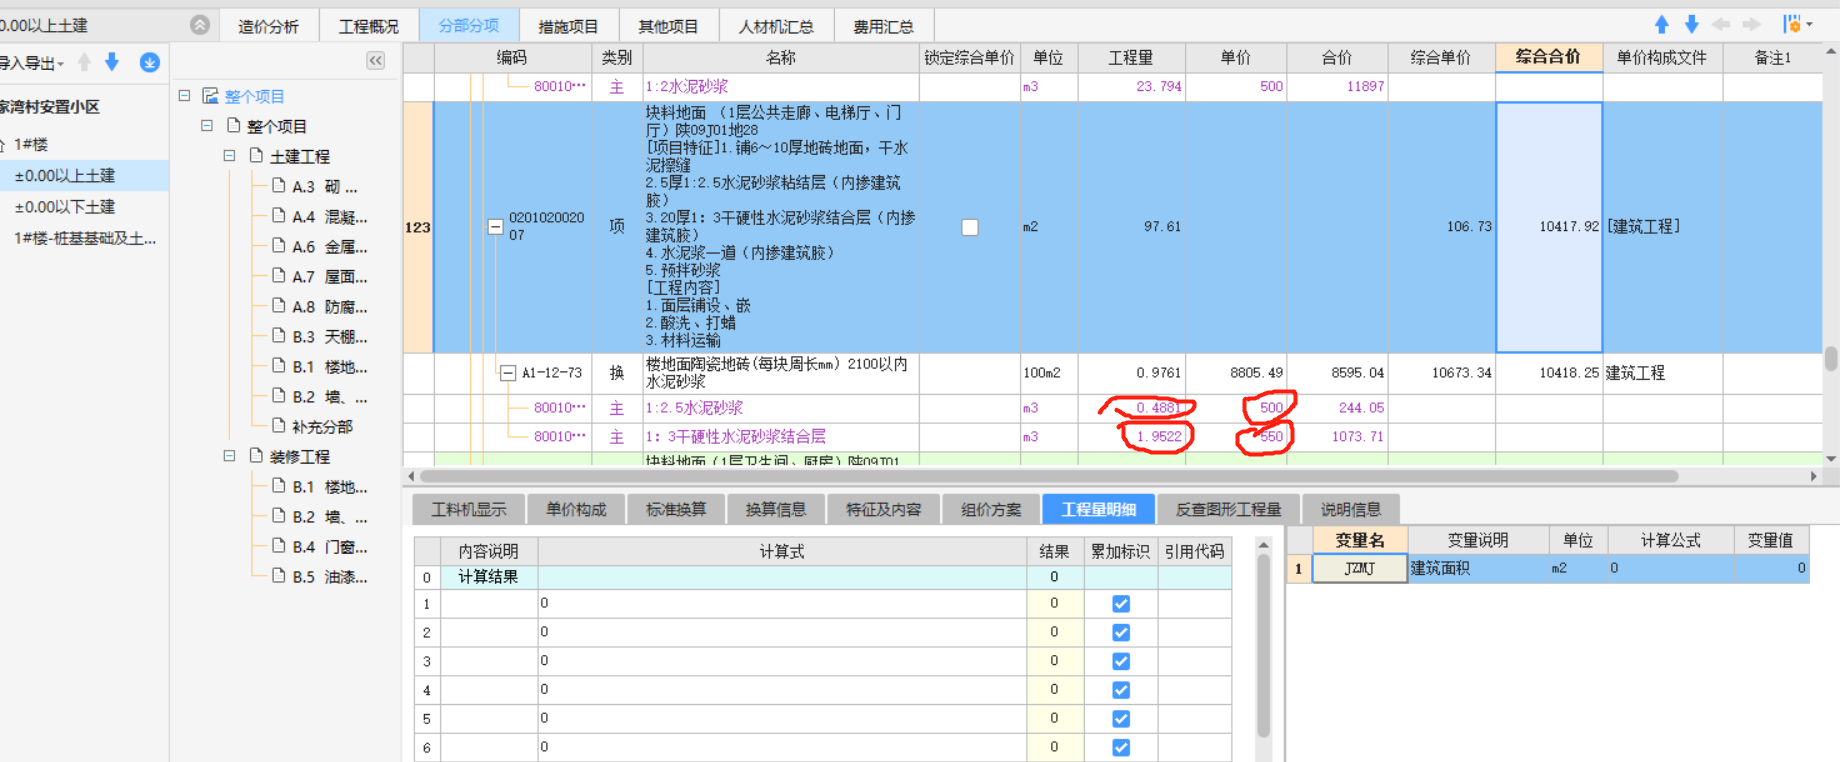Viewport: 1840px width, 762px height.
Task: Switch to the 造价分析 tab
Action: click(268, 26)
